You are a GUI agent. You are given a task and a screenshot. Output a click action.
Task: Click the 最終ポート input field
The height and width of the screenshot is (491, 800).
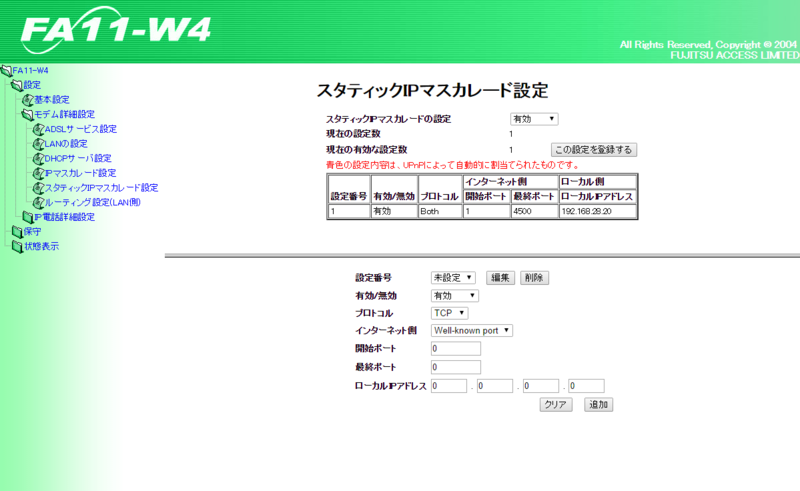(456, 367)
